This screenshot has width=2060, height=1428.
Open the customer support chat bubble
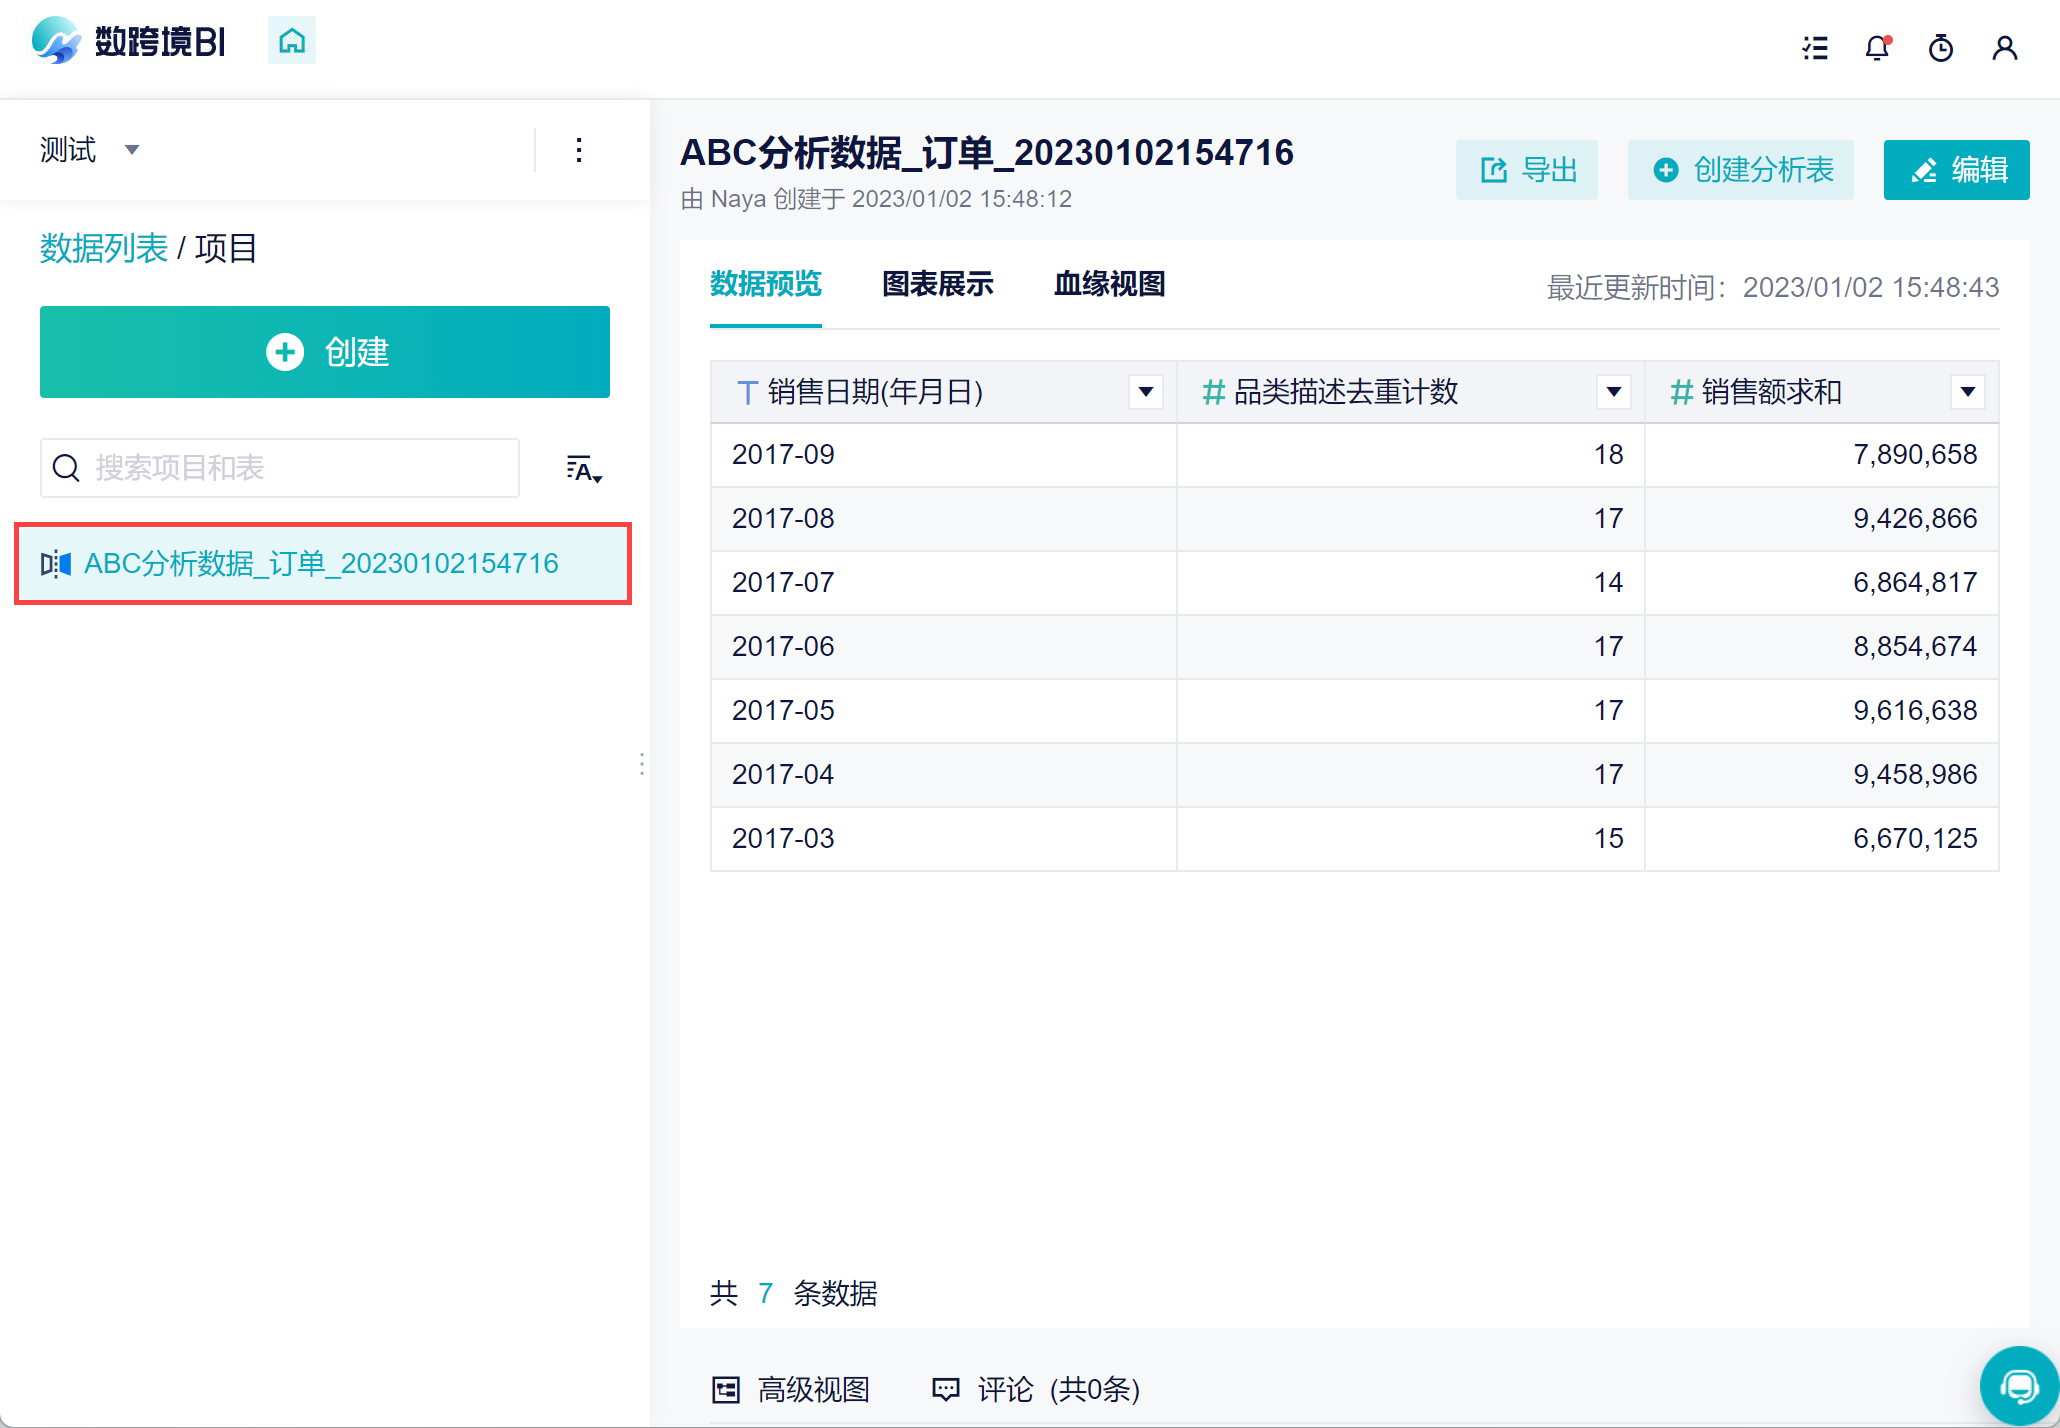[x=2018, y=1386]
